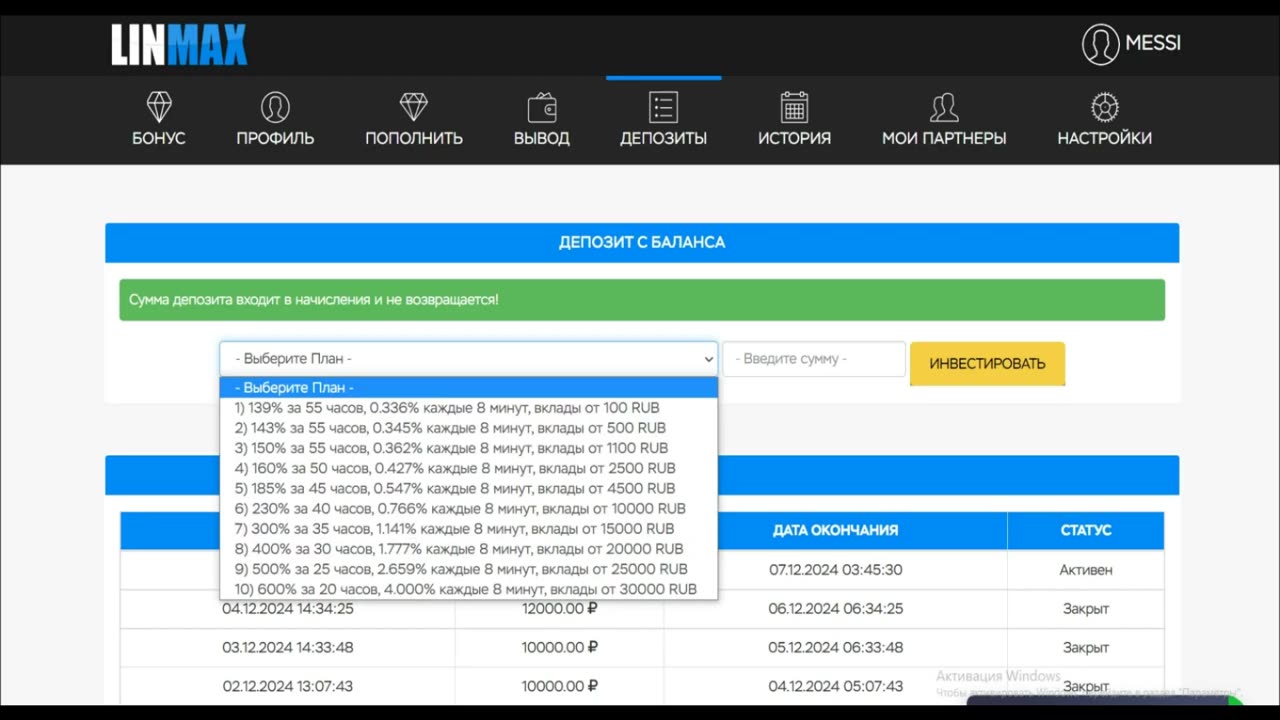Viewport: 1280px width, 720px height.
Task: Click the Депозиты list icon
Action: point(663,107)
